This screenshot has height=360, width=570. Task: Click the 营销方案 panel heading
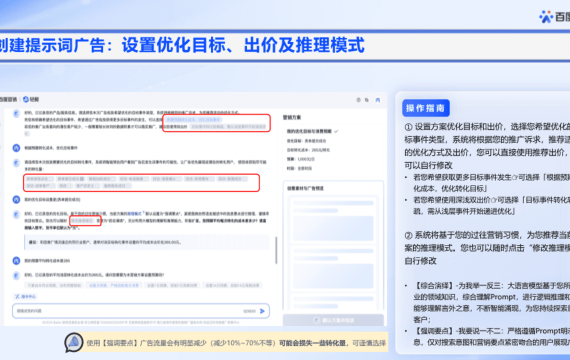[292, 117]
